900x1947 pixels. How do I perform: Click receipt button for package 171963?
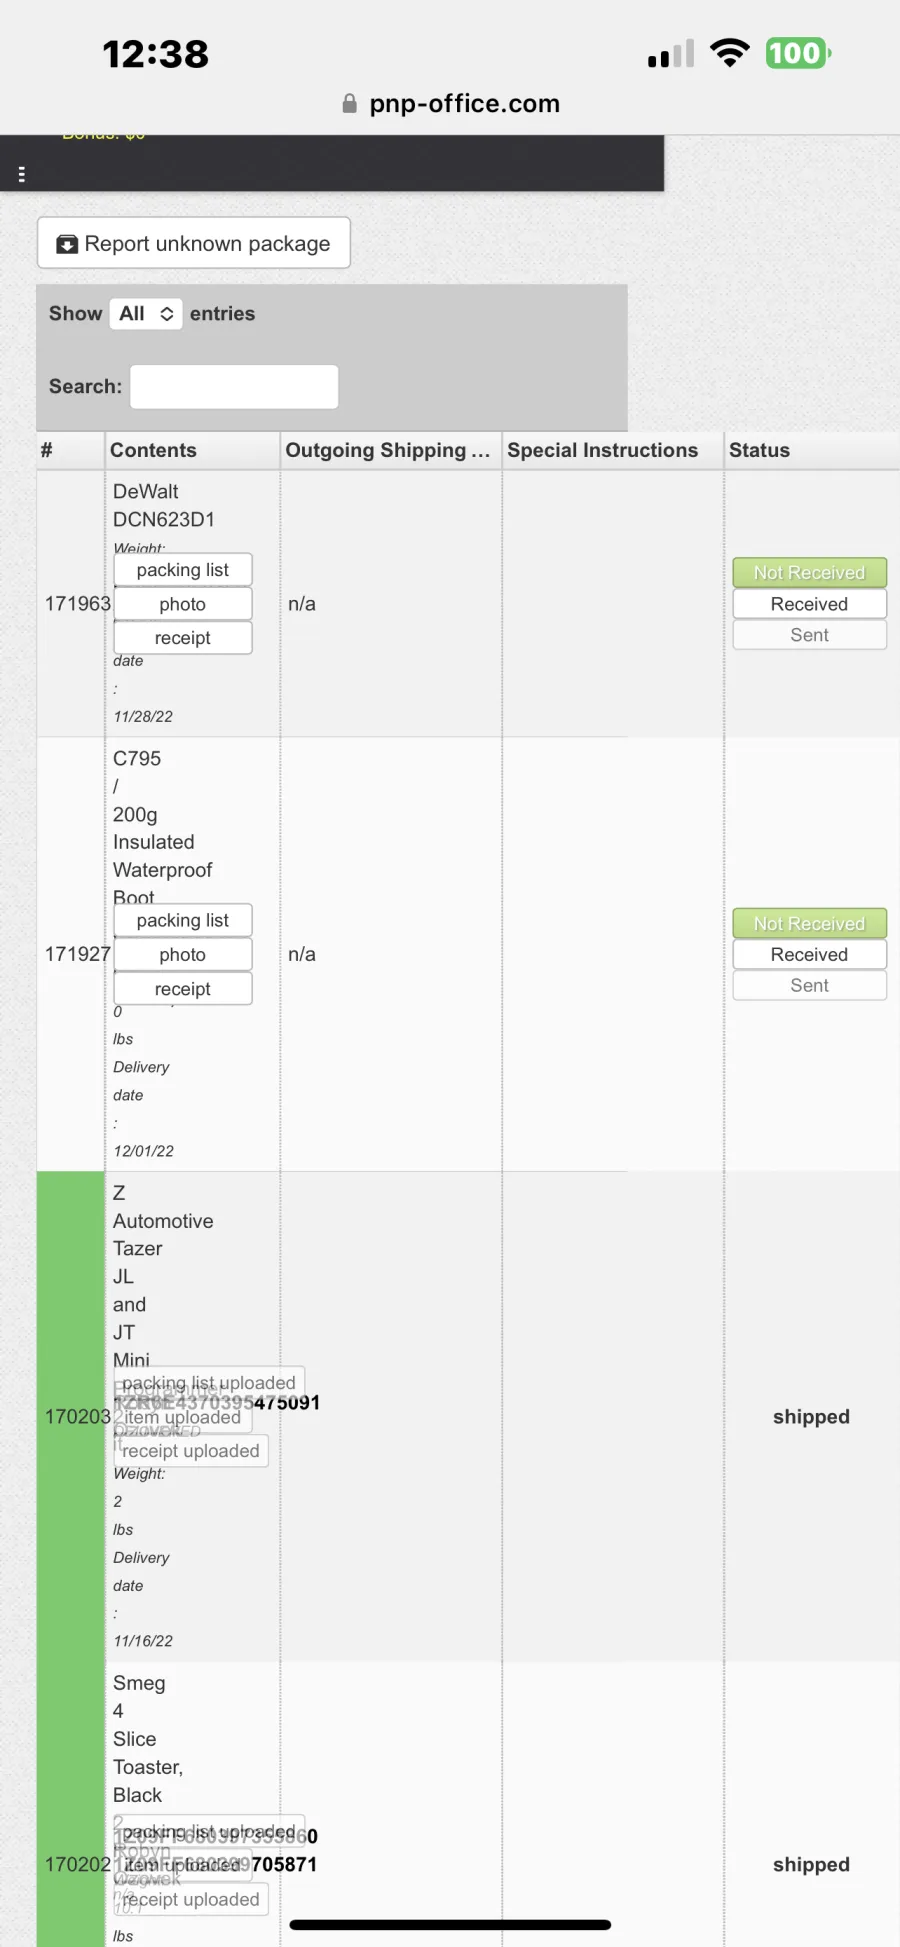coord(183,638)
